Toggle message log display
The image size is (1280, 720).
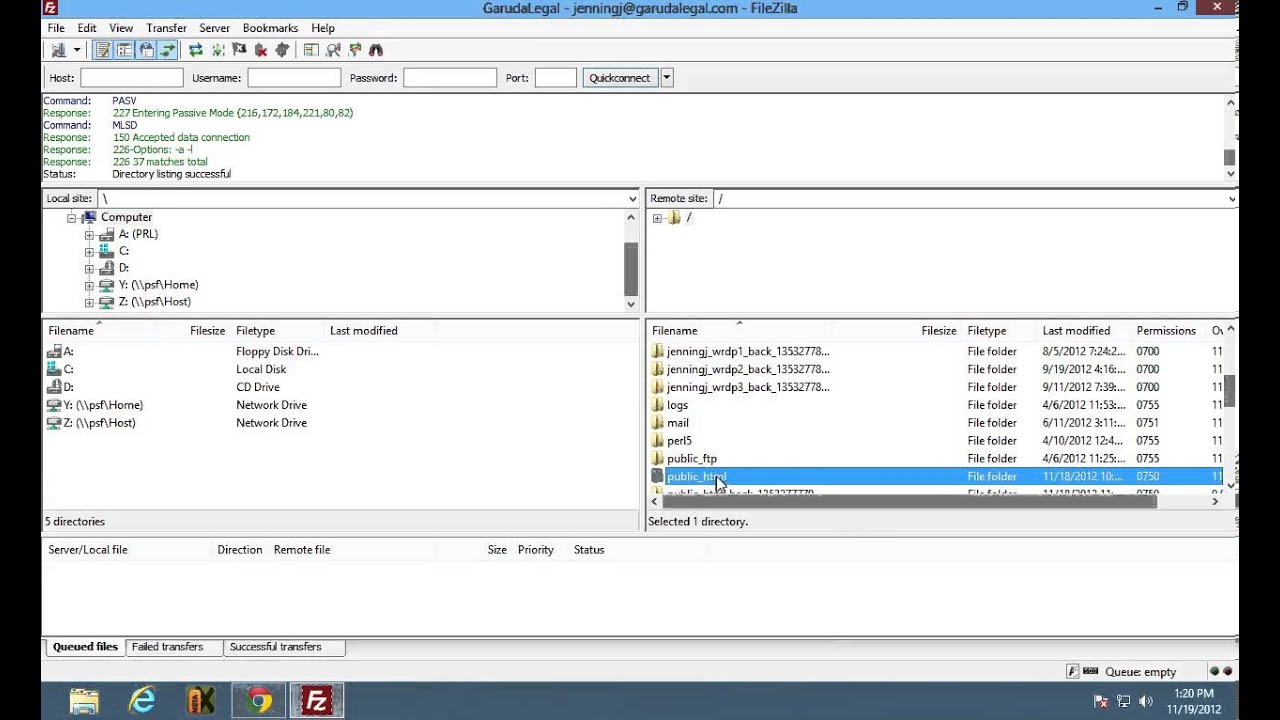[x=103, y=50]
